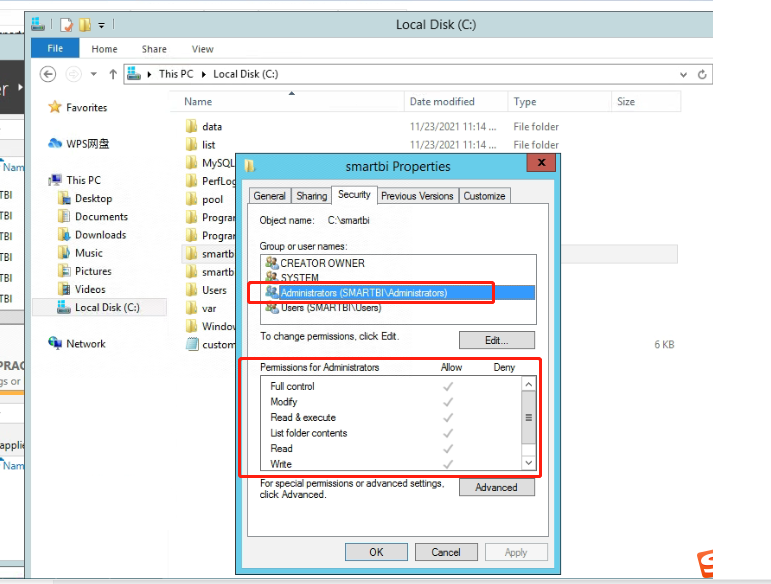Image resolution: width=771 pixels, height=584 pixels.
Task: Click the List folder contents permission row
Action: point(391,433)
